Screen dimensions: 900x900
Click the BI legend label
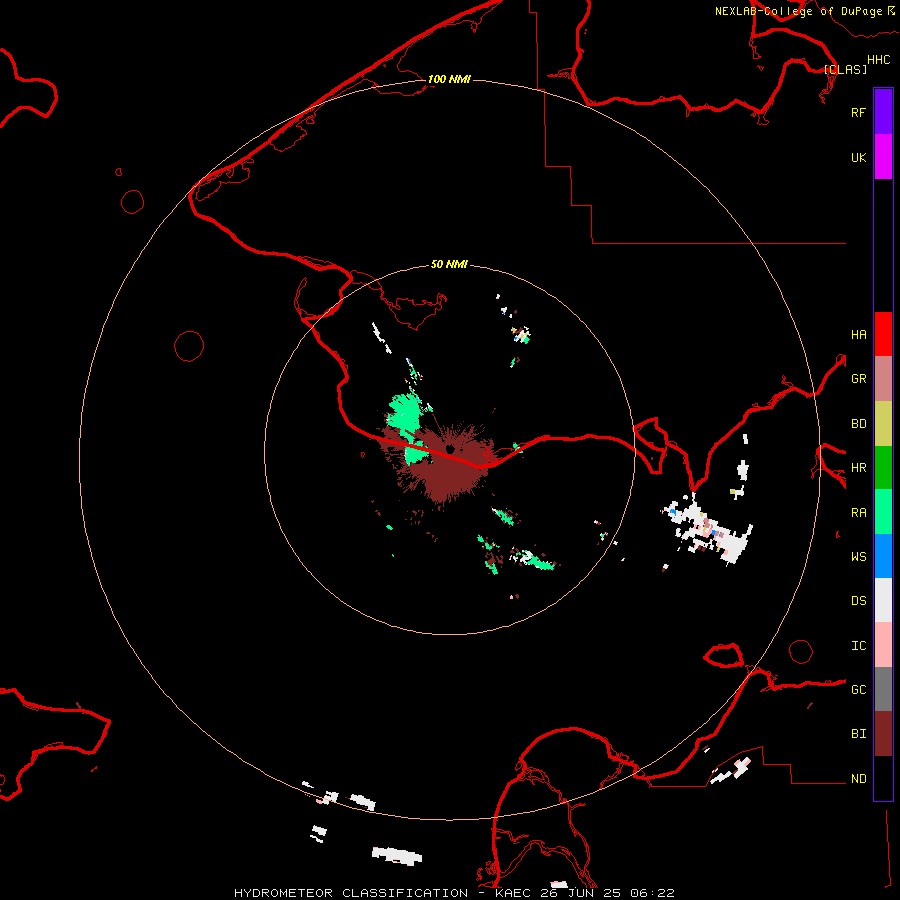coord(859,734)
